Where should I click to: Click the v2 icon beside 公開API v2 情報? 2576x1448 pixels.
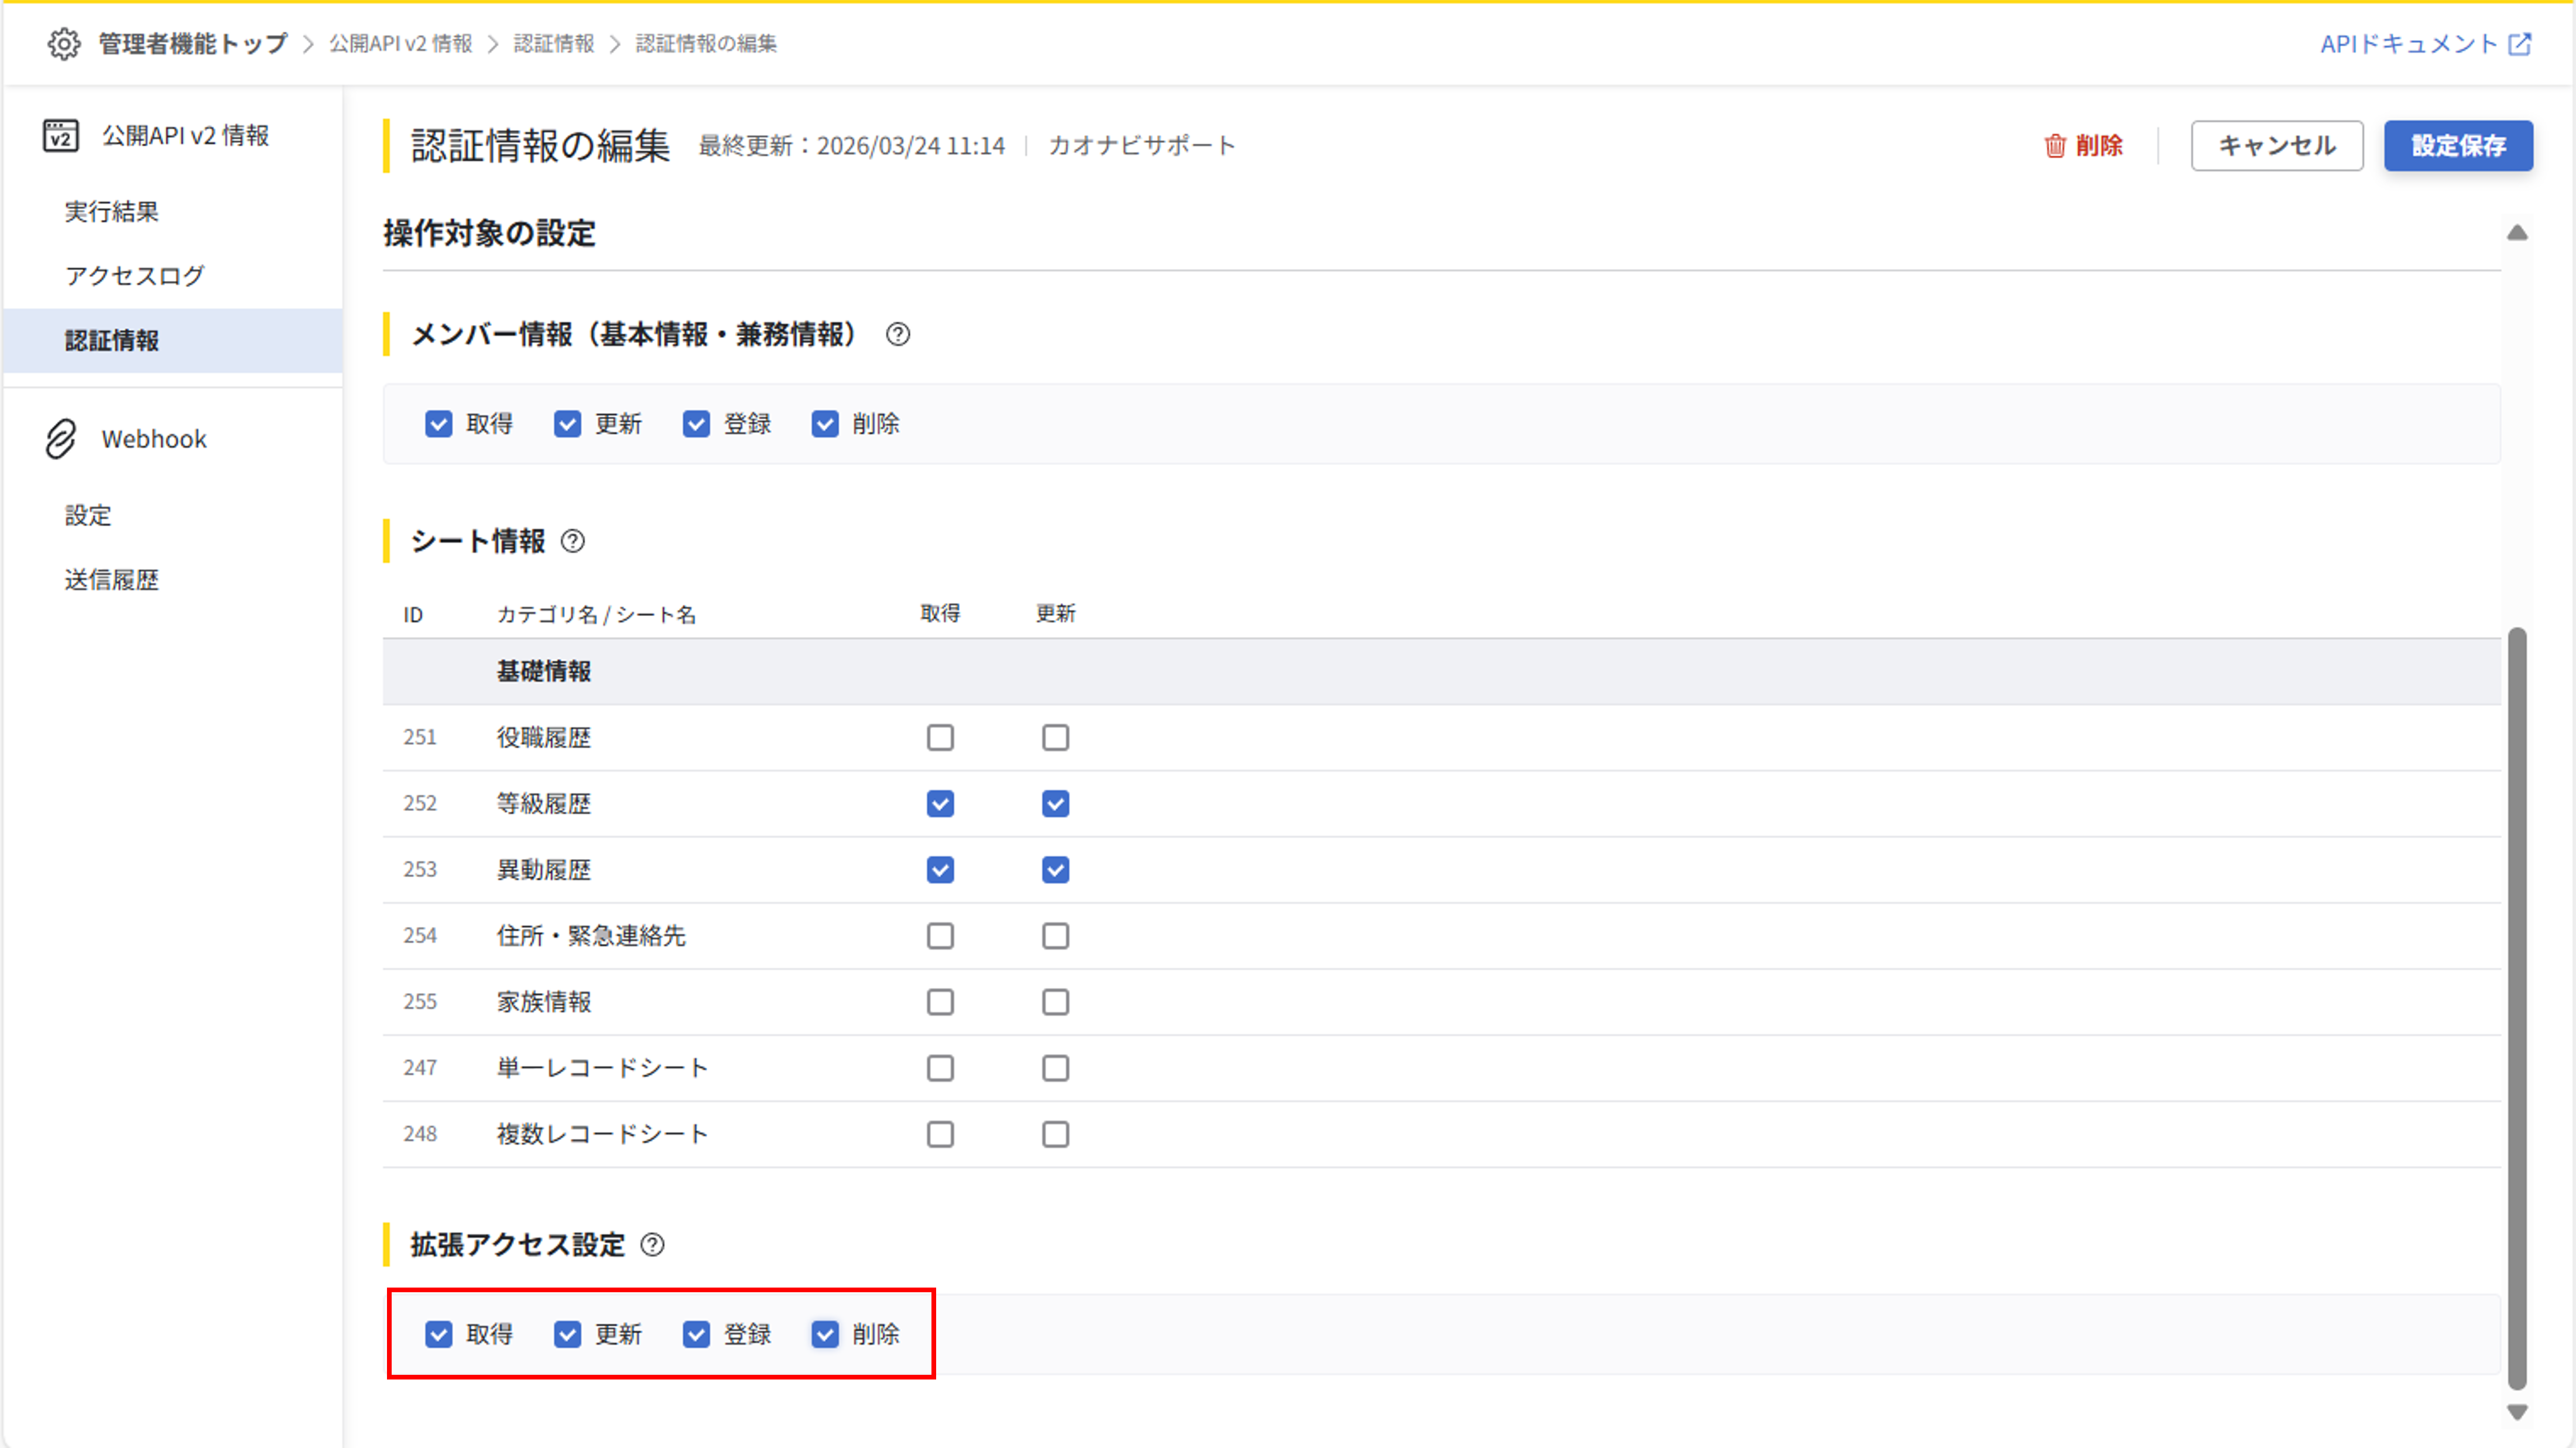(x=61, y=136)
